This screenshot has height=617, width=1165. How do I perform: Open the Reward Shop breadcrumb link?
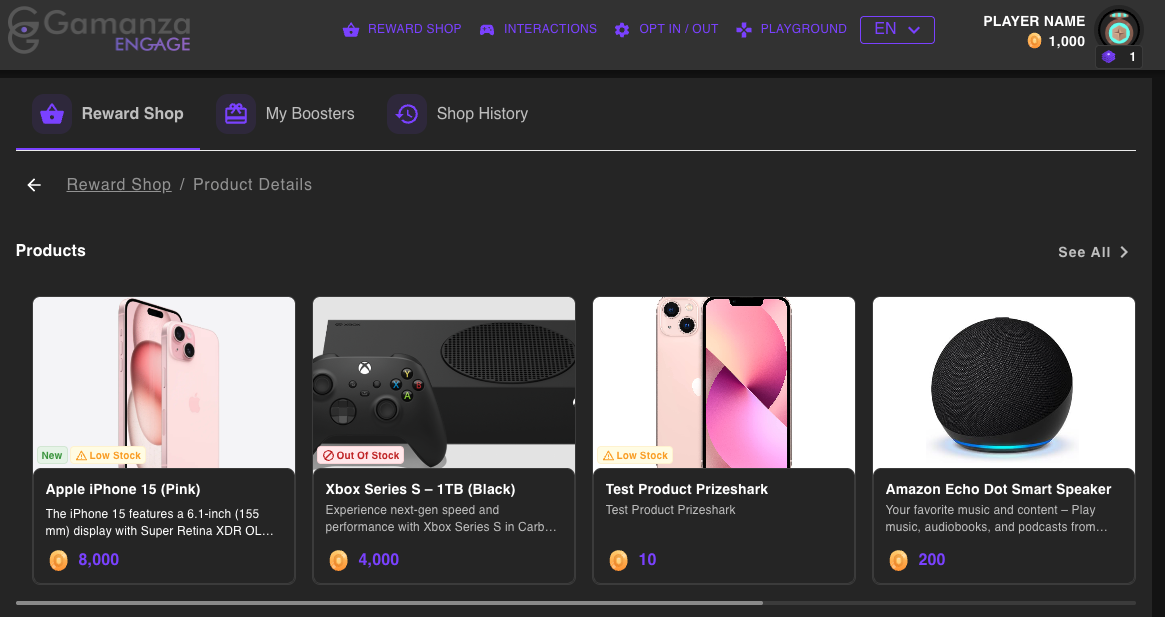click(x=119, y=185)
